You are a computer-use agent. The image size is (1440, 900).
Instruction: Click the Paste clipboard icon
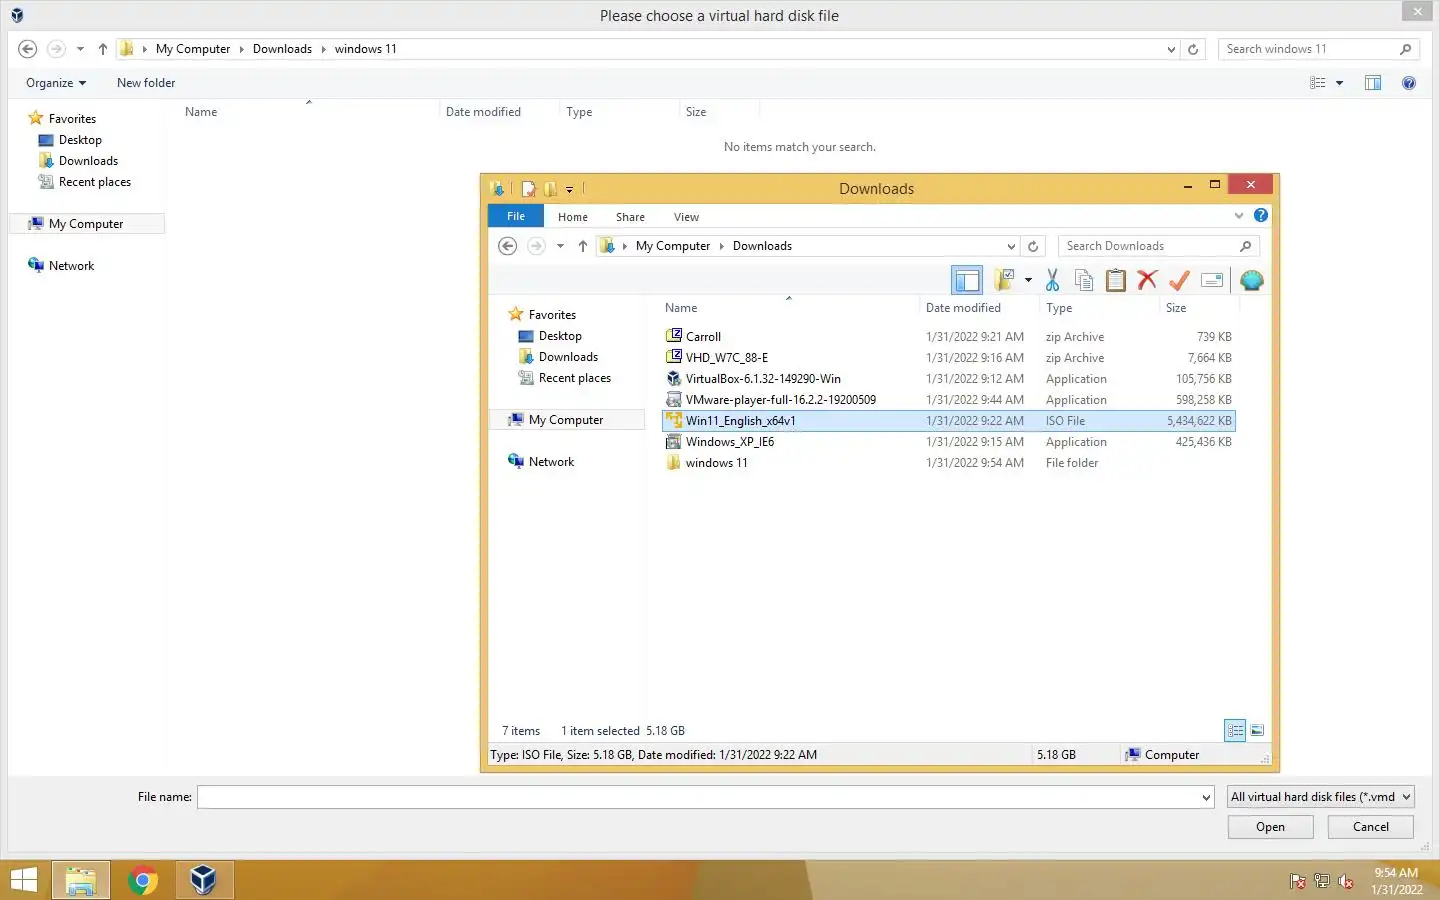[x=1116, y=281]
